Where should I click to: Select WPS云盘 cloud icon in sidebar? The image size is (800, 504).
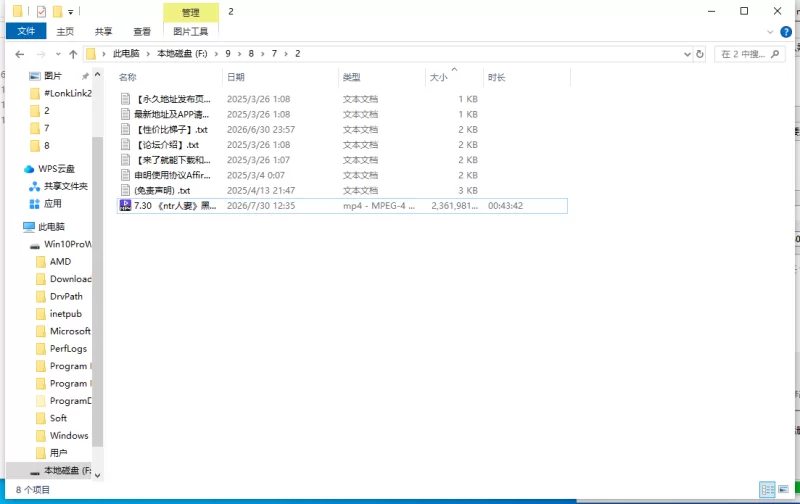coord(29,169)
